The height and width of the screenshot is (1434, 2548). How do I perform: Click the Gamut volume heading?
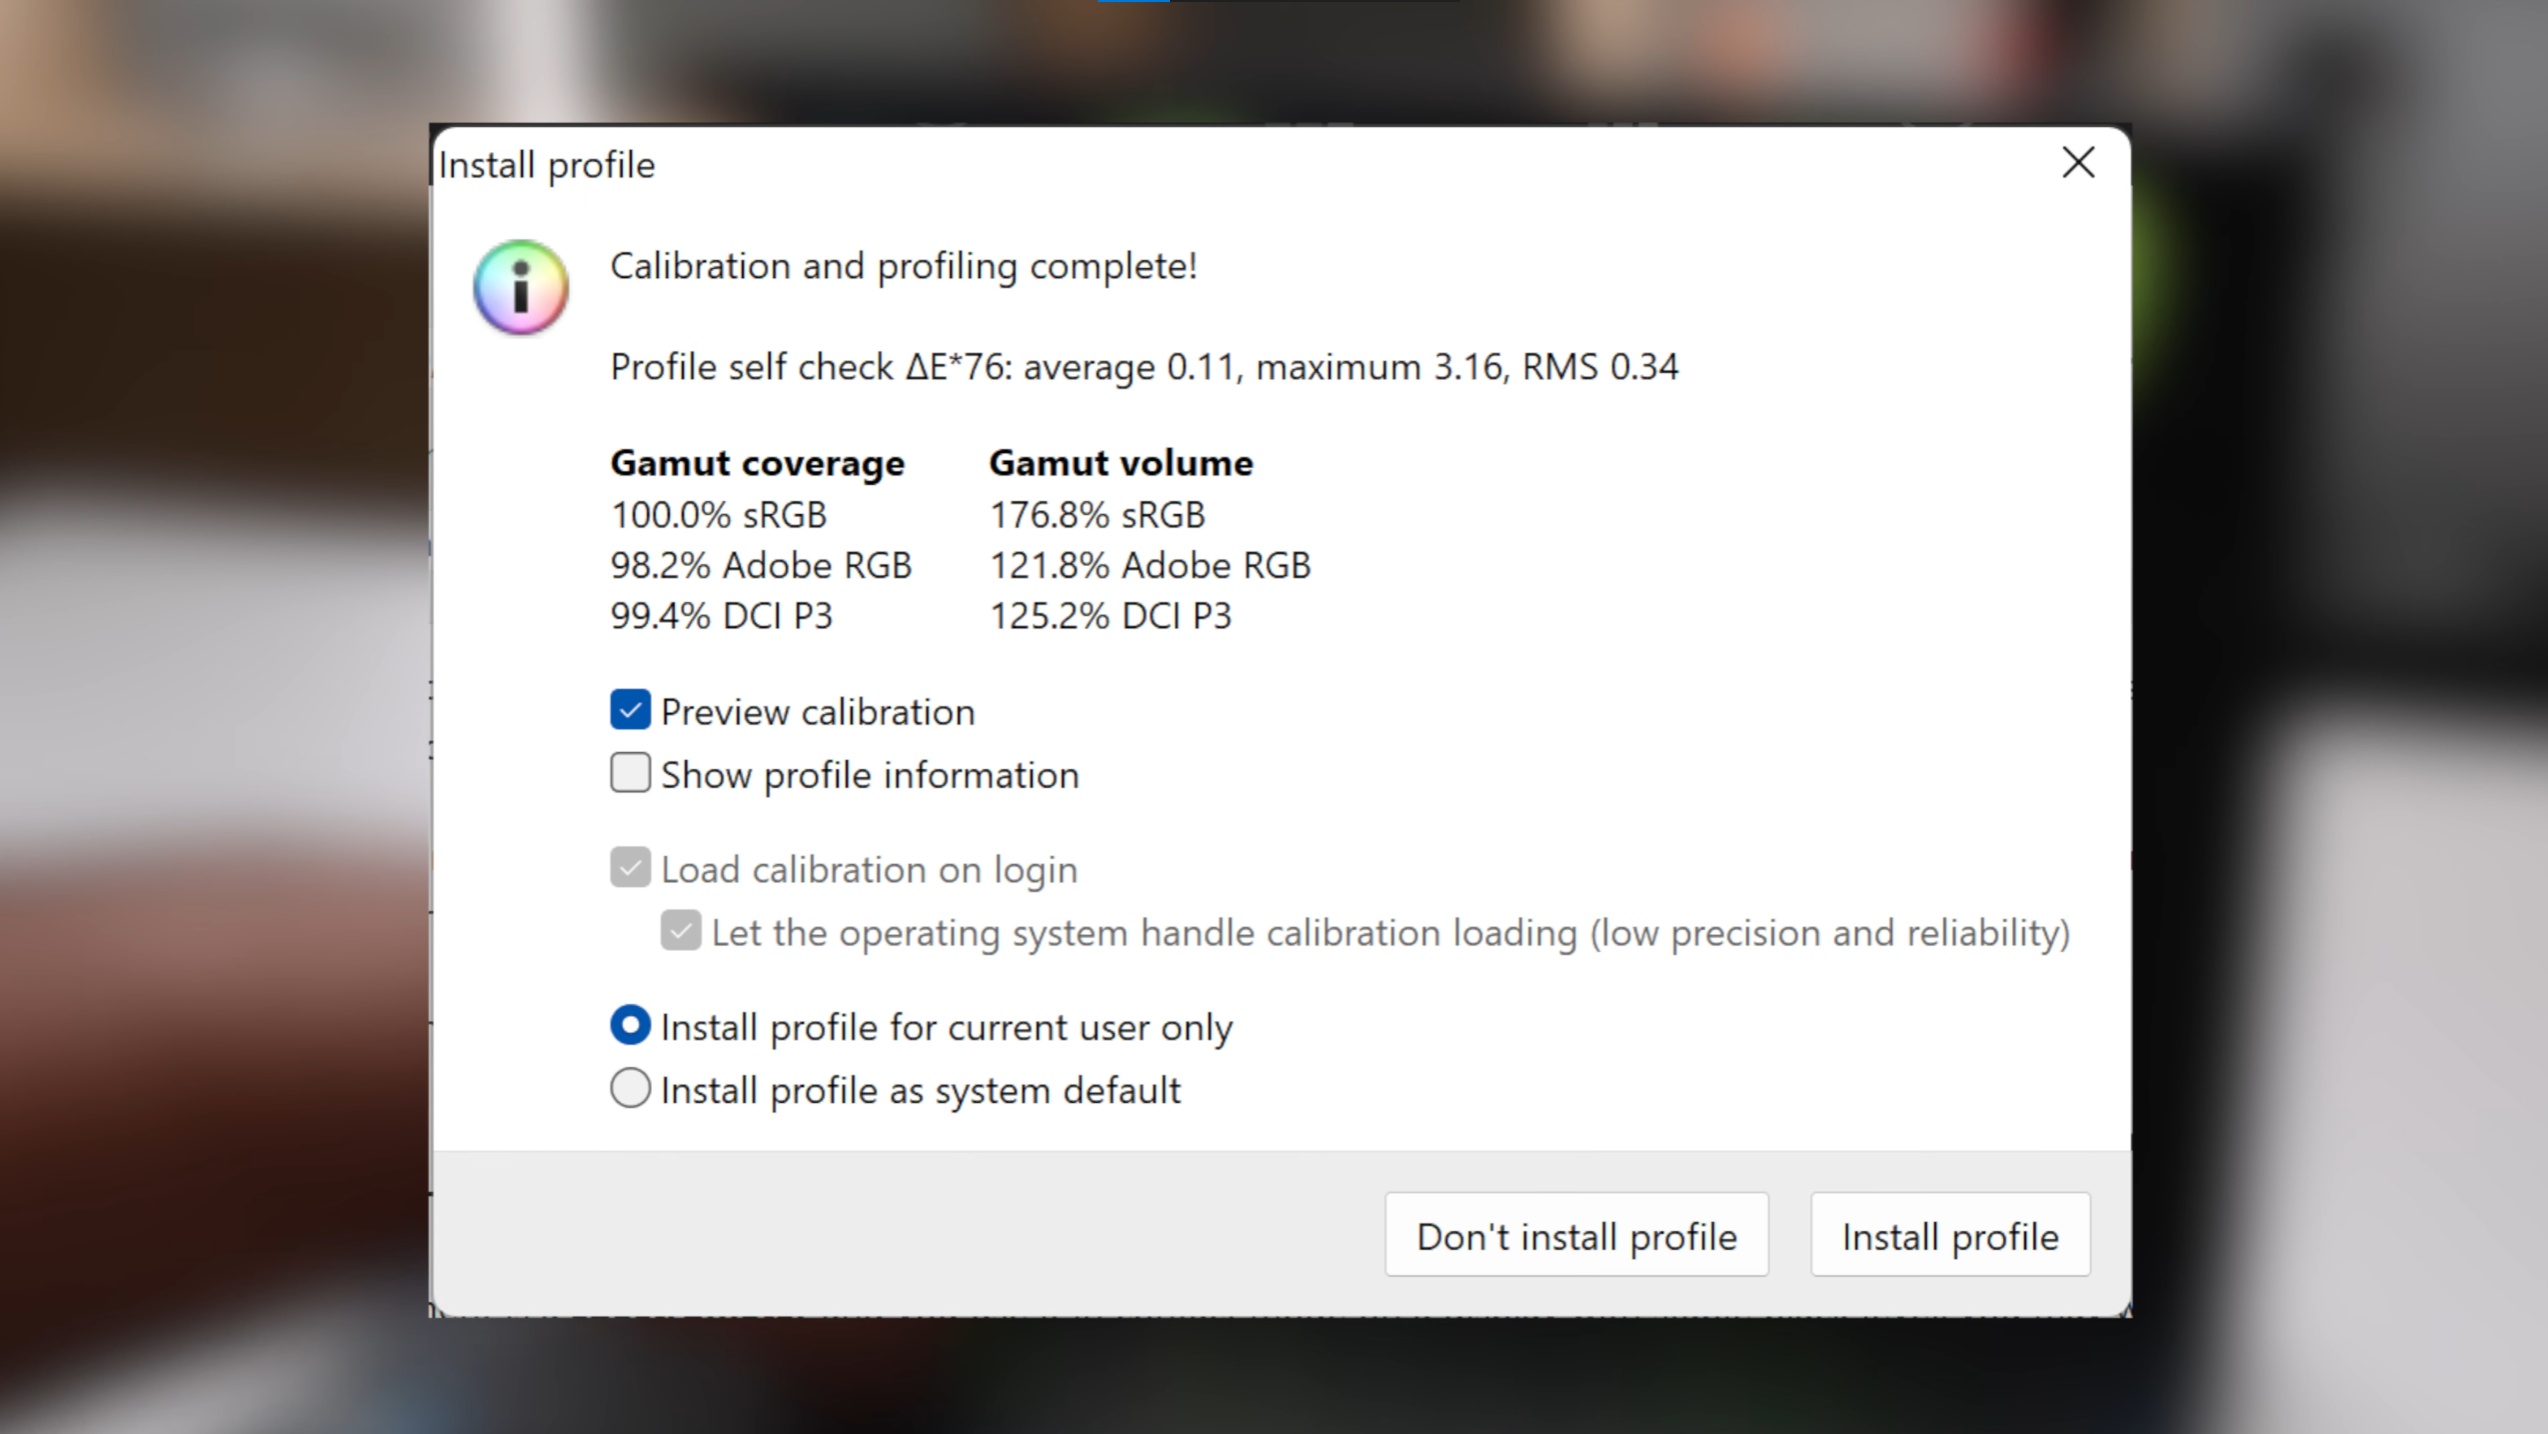click(x=1120, y=463)
